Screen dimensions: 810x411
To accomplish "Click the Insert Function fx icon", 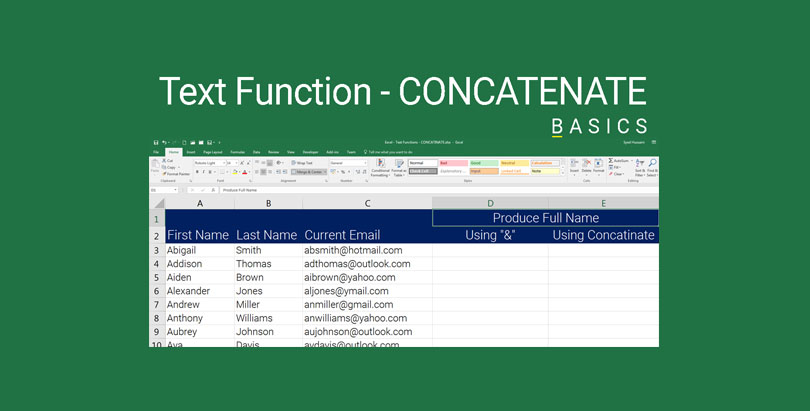I will [213, 190].
